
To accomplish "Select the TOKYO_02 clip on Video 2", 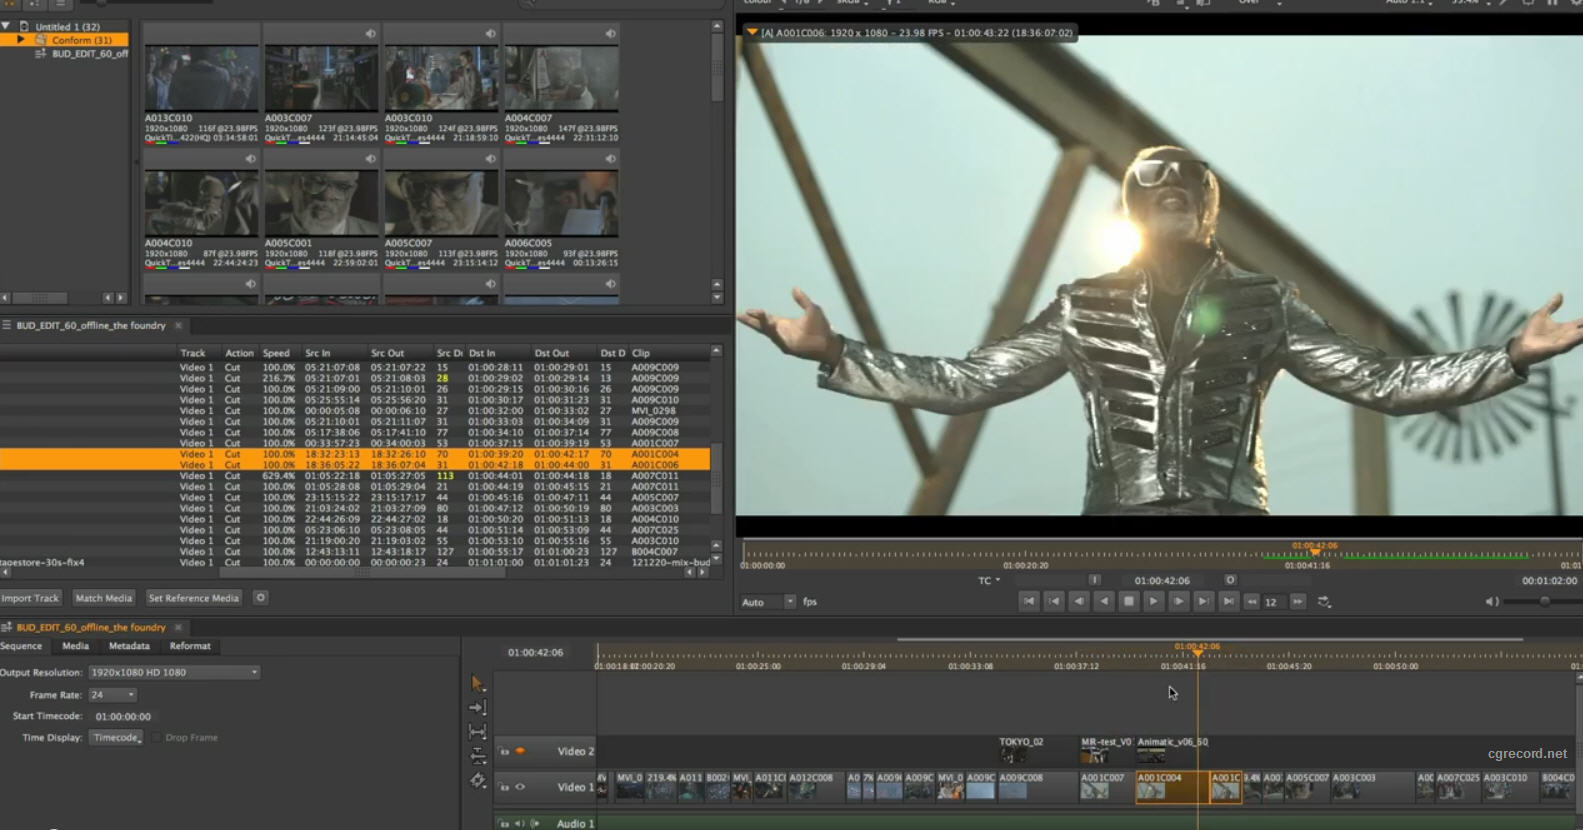I will coord(1021,750).
